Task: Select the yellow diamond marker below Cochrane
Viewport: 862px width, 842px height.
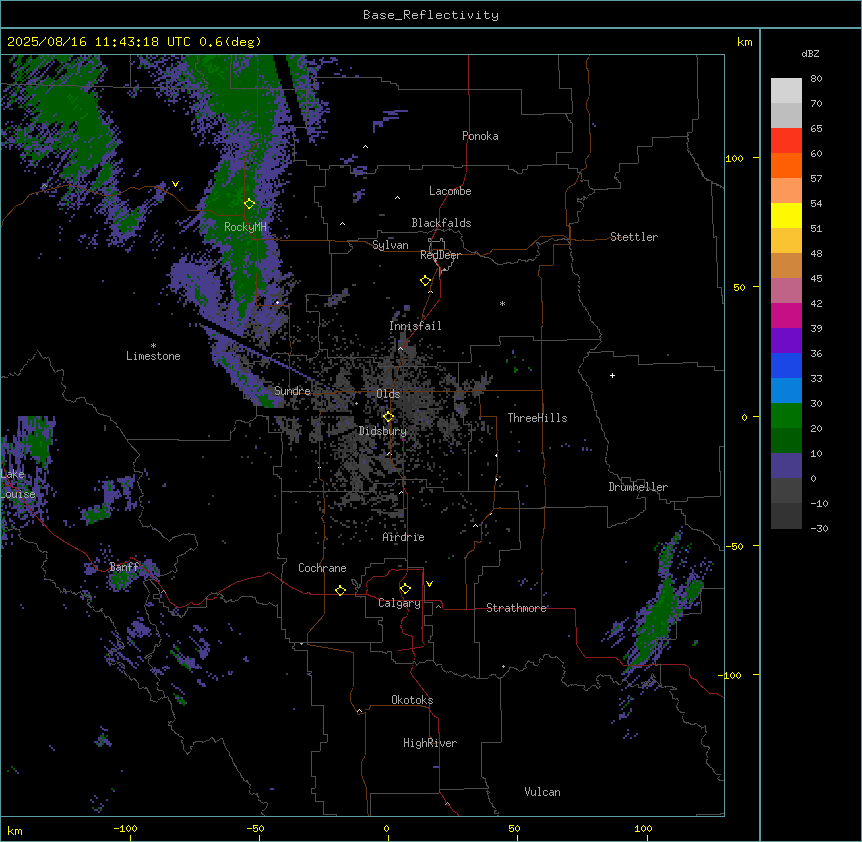Action: point(340,590)
